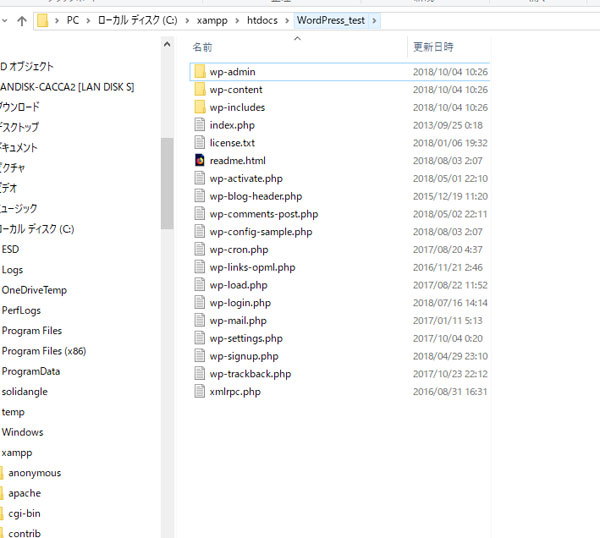Click navigation pane scroll-up arrow
Screen dimensions: 600x538
[167, 45]
